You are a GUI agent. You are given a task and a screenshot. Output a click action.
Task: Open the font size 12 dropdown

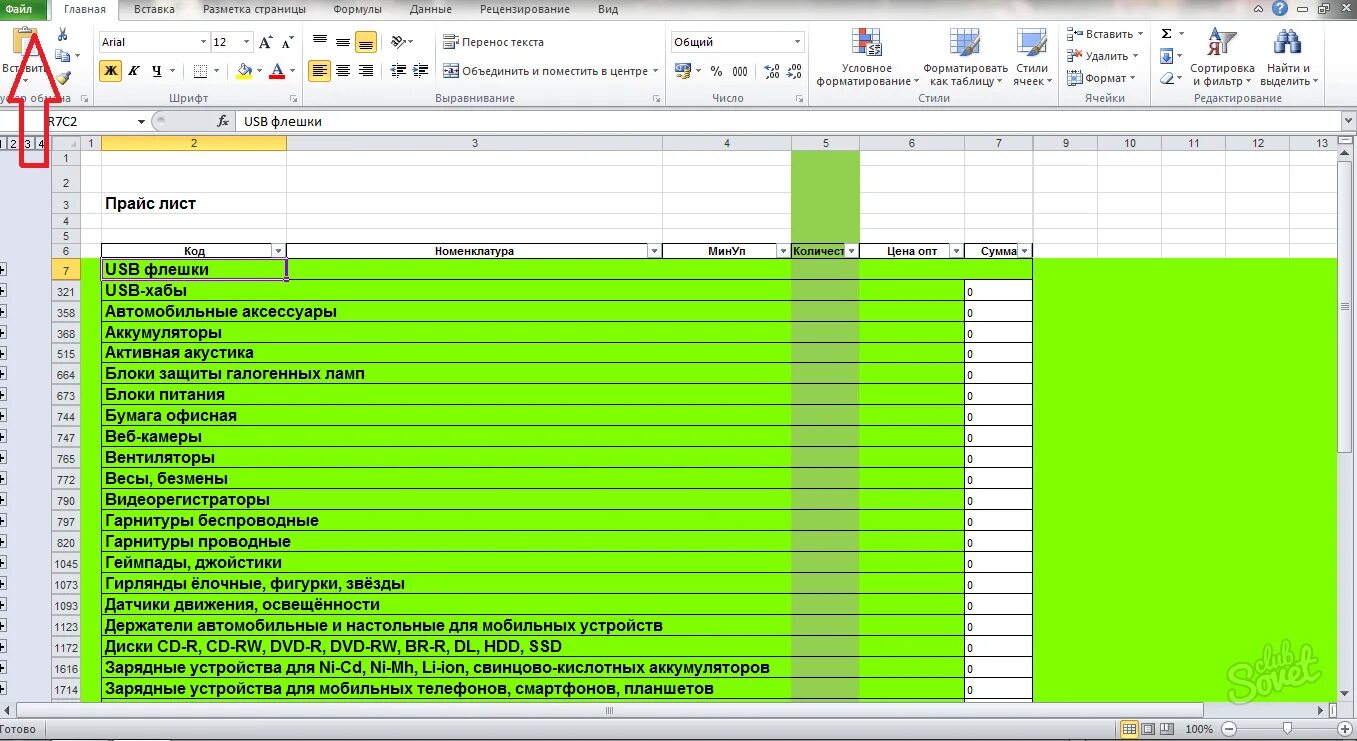[247, 42]
